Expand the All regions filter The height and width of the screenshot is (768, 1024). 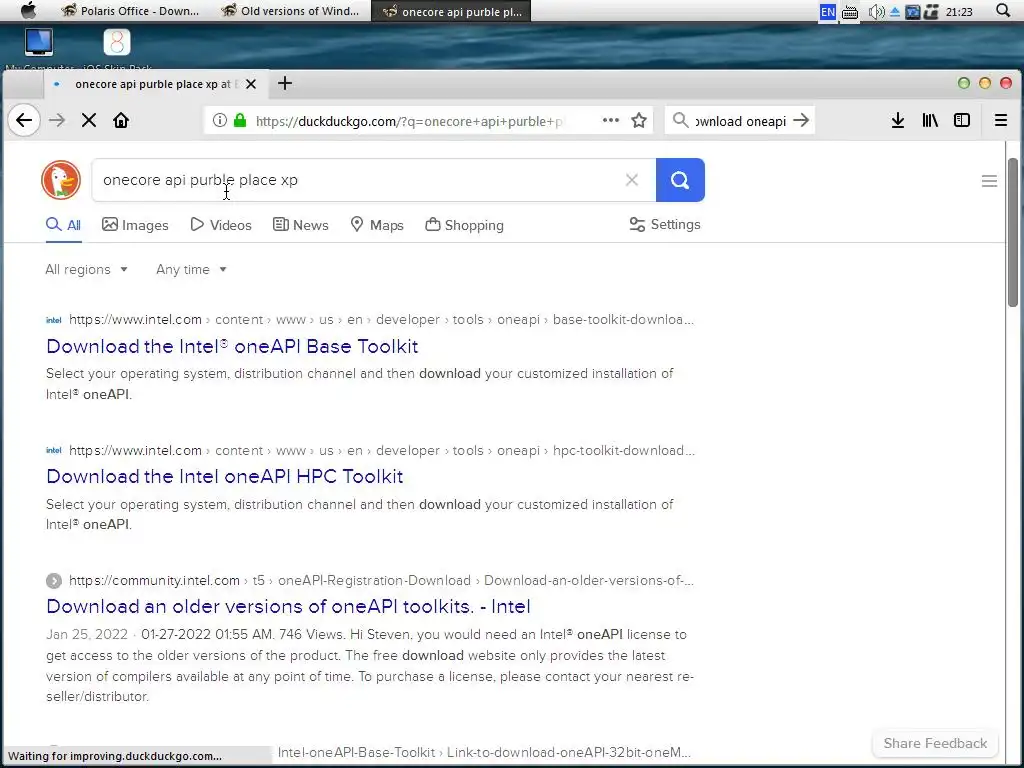pyautogui.click(x=86, y=269)
